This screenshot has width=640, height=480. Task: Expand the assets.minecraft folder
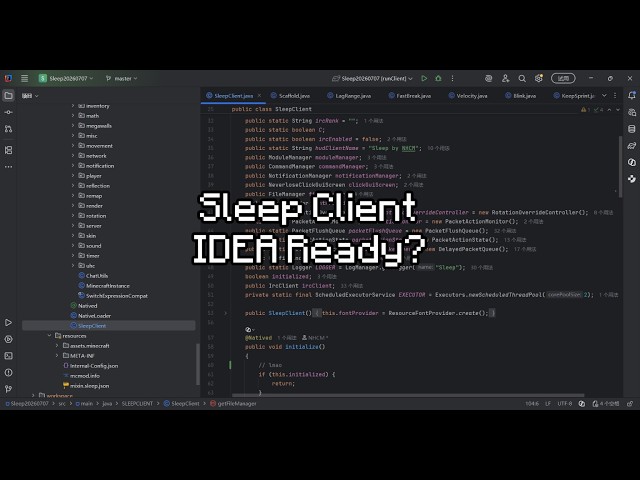(57, 346)
